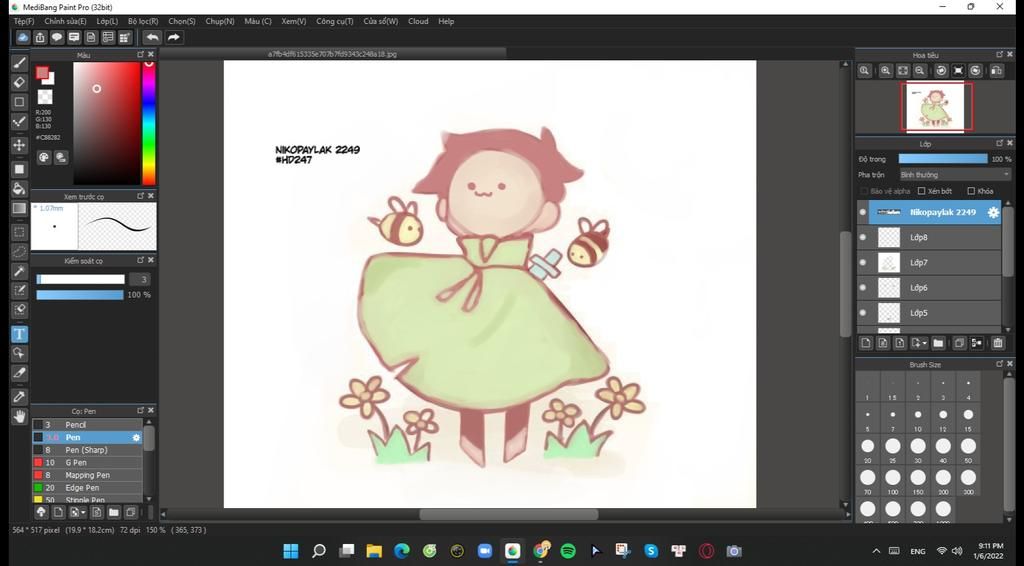Pick the Hand pan tool

click(x=19, y=416)
